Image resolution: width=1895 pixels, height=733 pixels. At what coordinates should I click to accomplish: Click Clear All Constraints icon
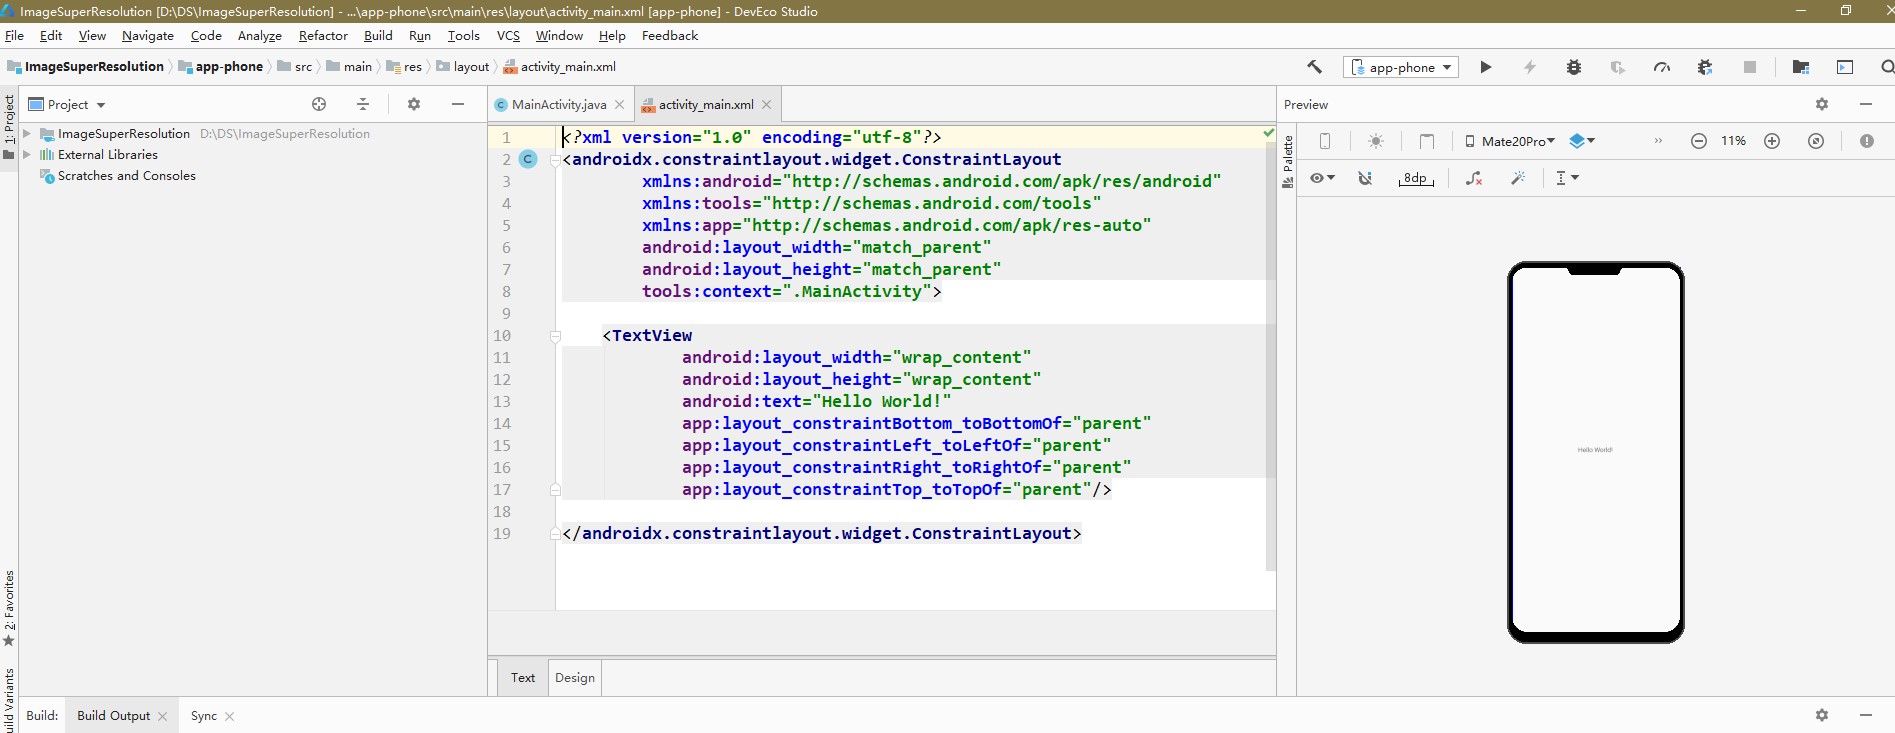(x=1474, y=178)
